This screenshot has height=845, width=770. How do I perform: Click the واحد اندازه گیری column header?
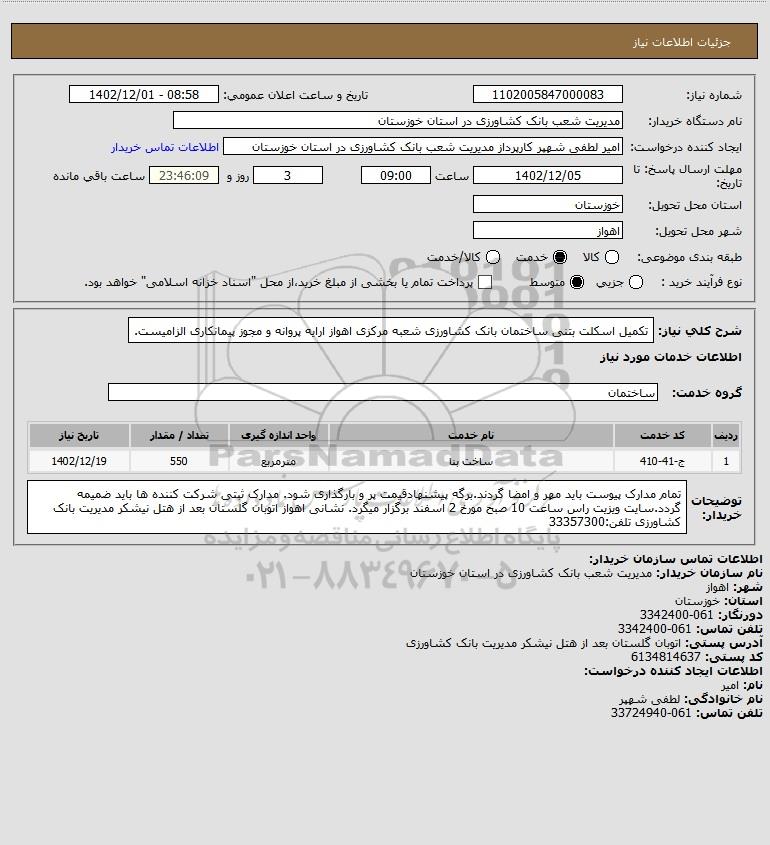coord(279,435)
